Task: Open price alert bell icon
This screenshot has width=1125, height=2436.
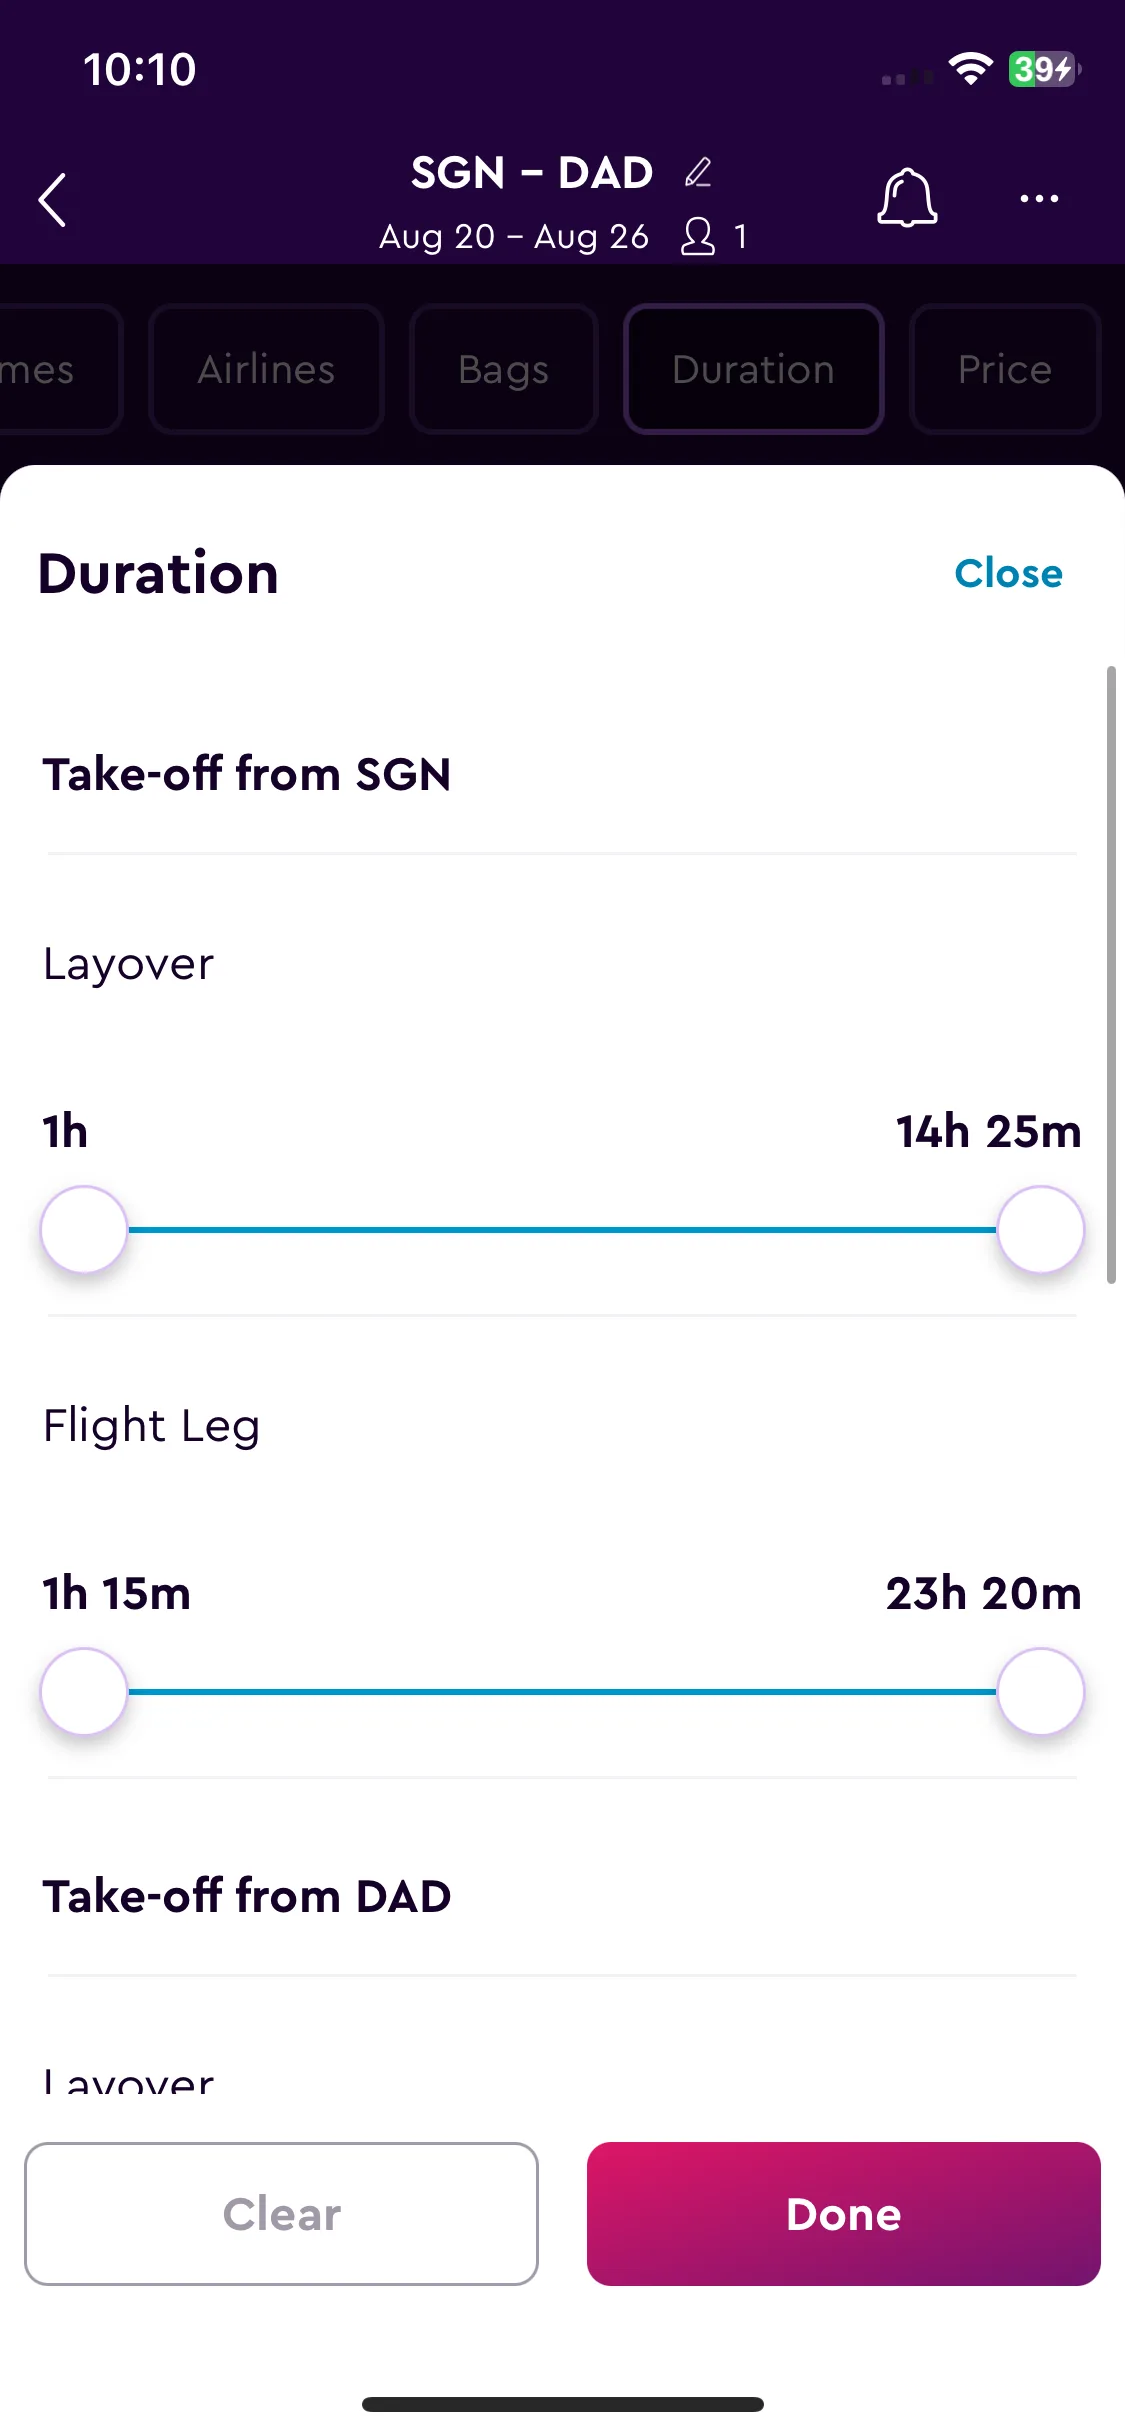Action: (907, 197)
